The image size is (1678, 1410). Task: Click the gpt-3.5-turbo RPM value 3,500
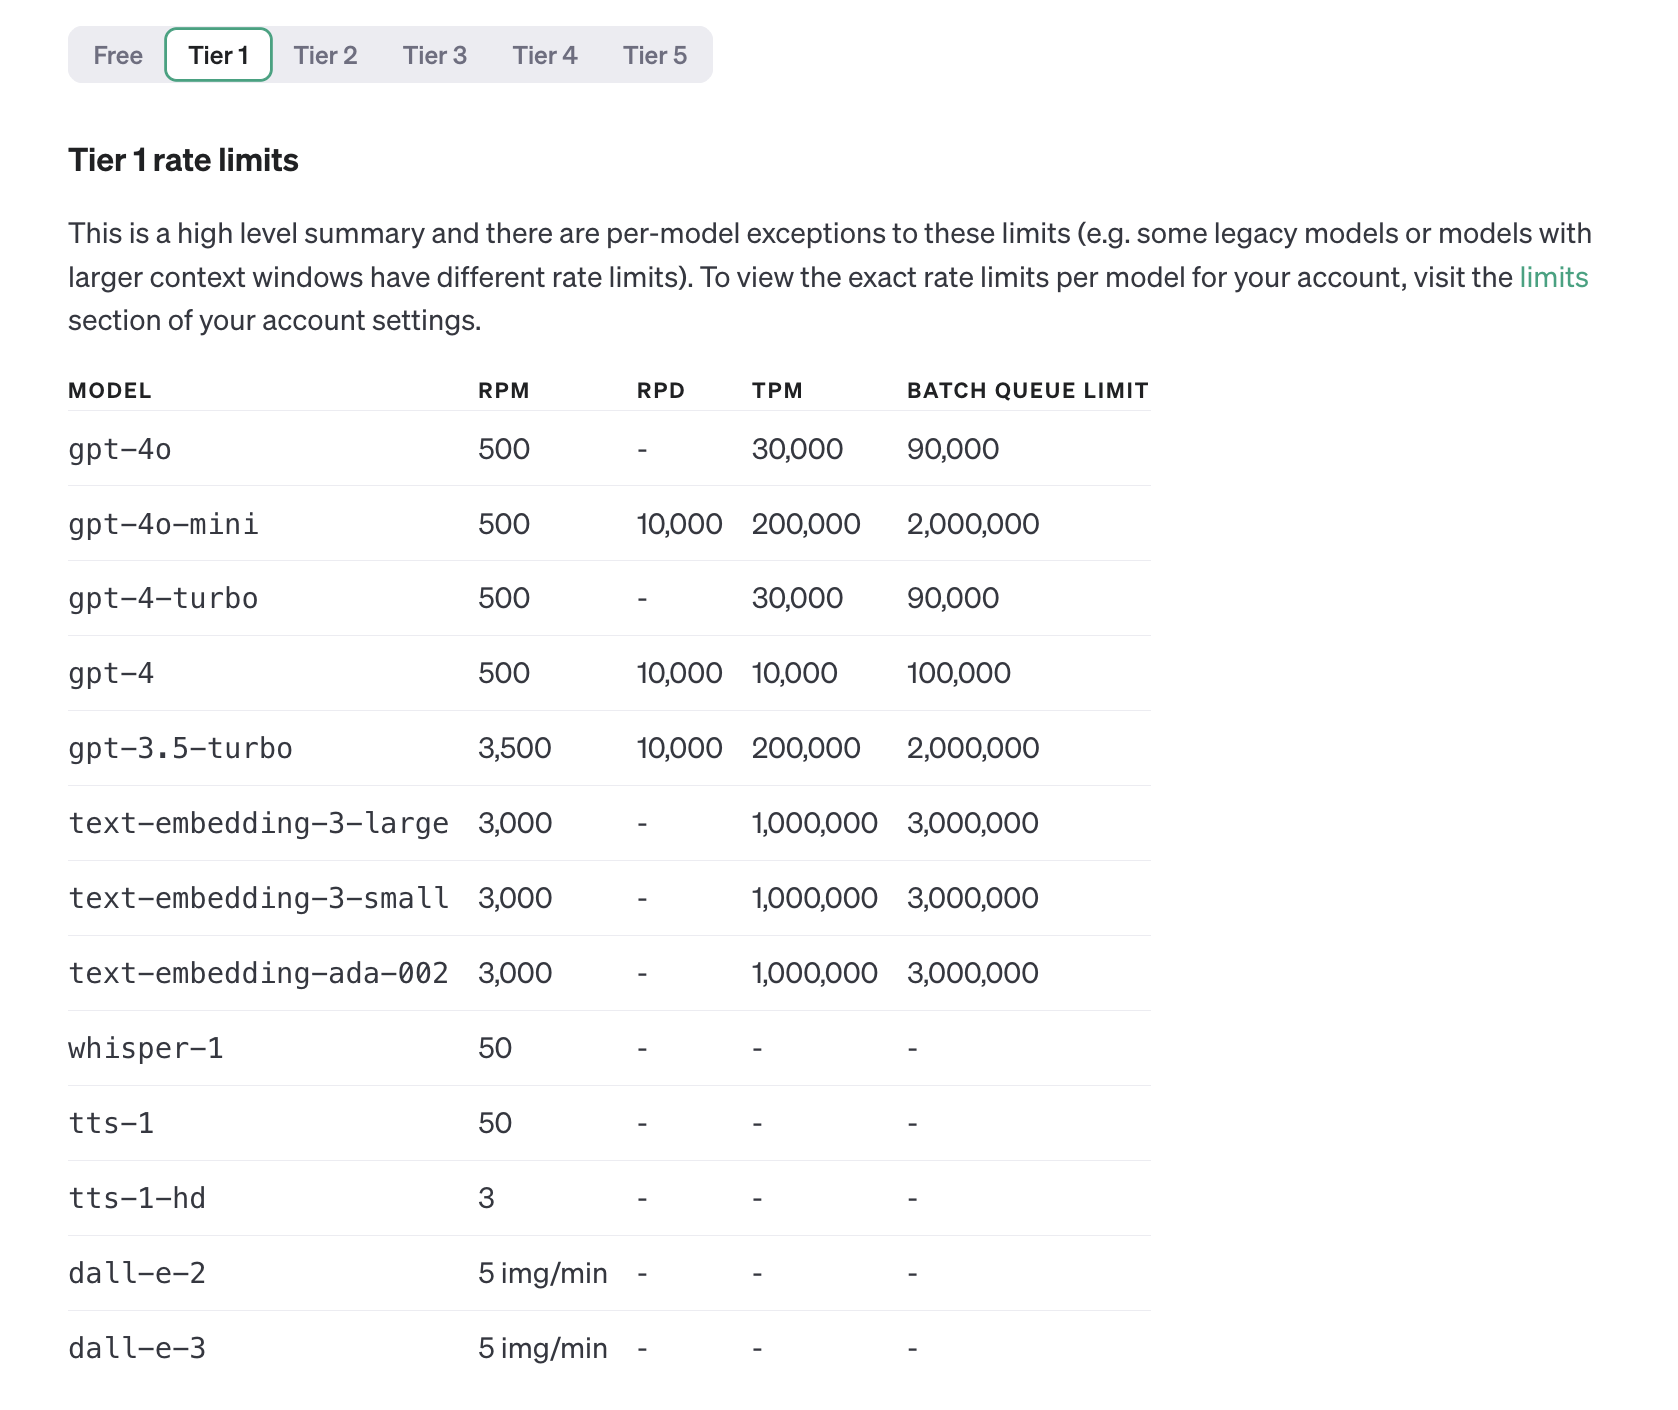tap(515, 748)
